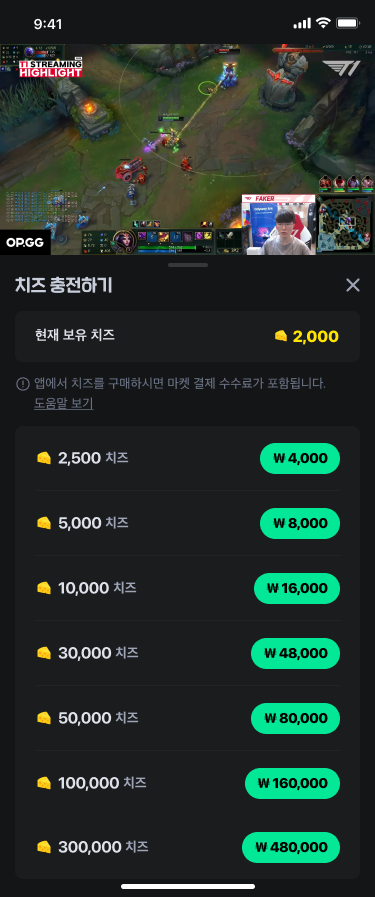Viewport: 375px width, 897px height.
Task: Tap the battery icon in the status bar
Action: pos(347,23)
